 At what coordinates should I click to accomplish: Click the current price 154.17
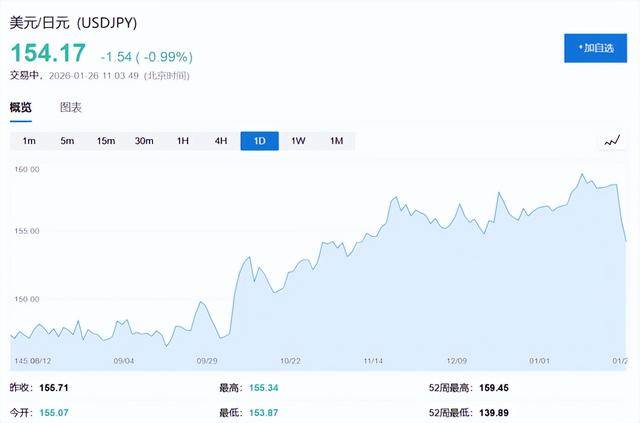(48, 52)
